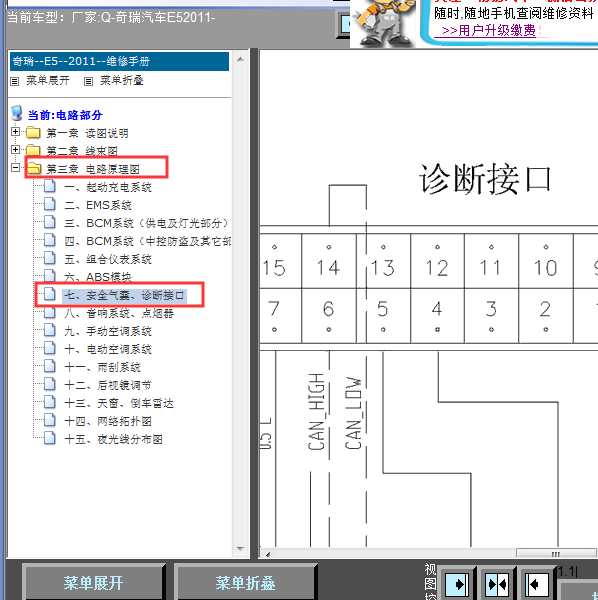Click diagram horizontal scrollbar left arrow

point(268,554)
